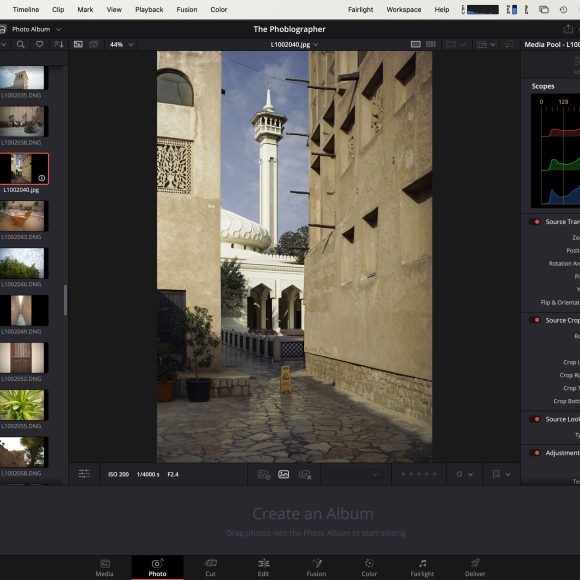Click the highlighted image grade icon below the viewer
Viewport: 580px width, 580px height.
(284, 474)
